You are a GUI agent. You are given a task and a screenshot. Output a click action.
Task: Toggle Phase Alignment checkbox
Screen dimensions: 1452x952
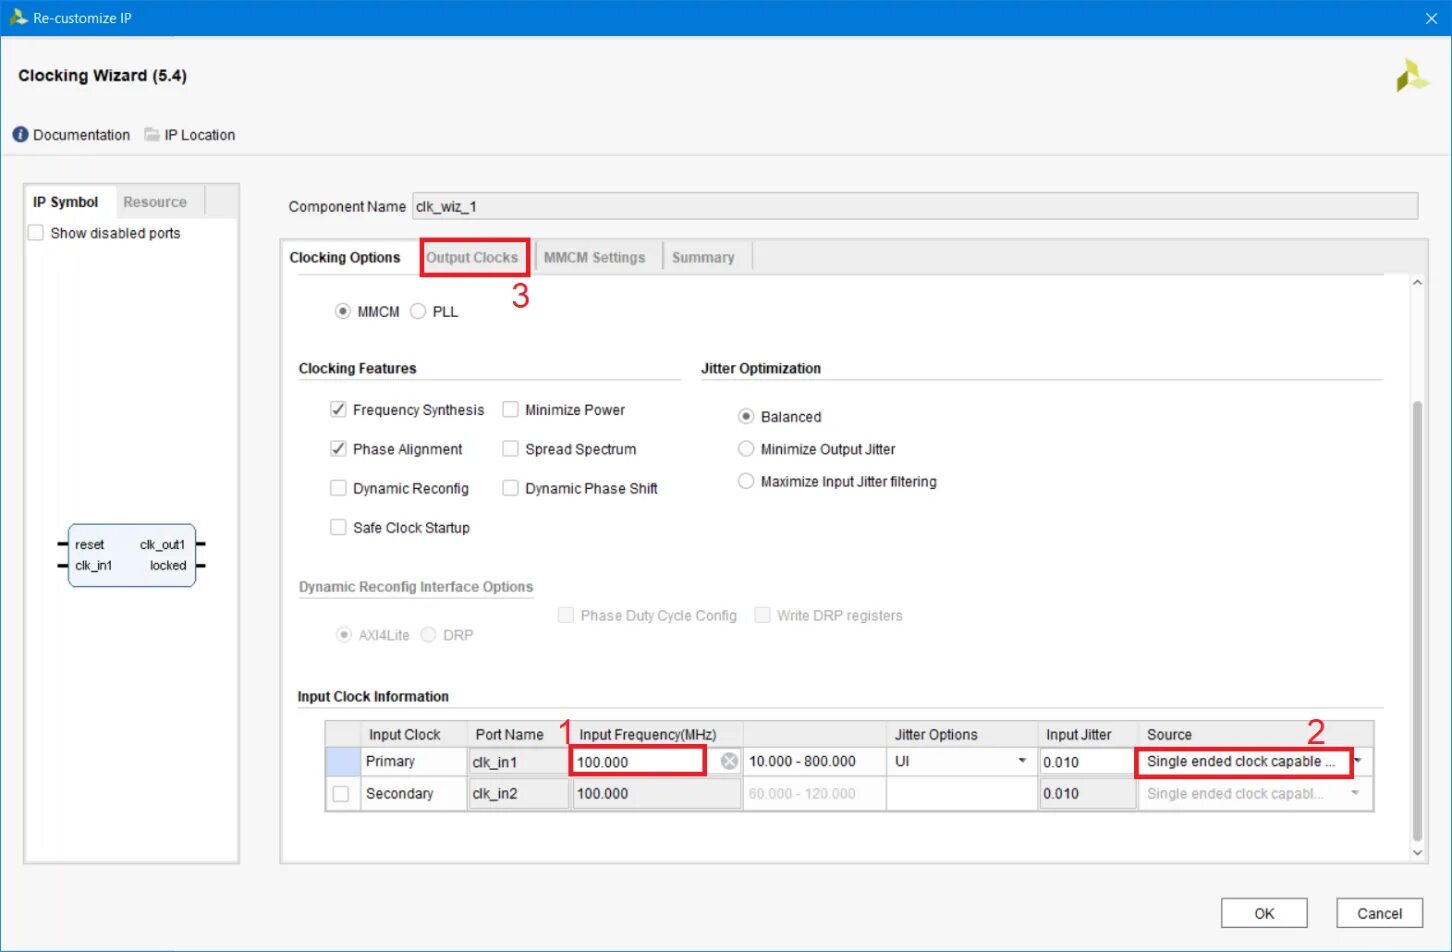point(338,448)
